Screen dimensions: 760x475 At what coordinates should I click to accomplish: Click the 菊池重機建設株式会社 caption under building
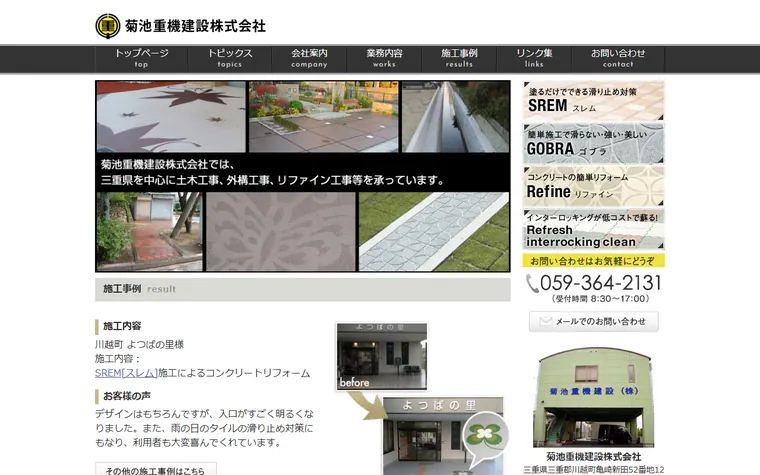[x=594, y=457]
